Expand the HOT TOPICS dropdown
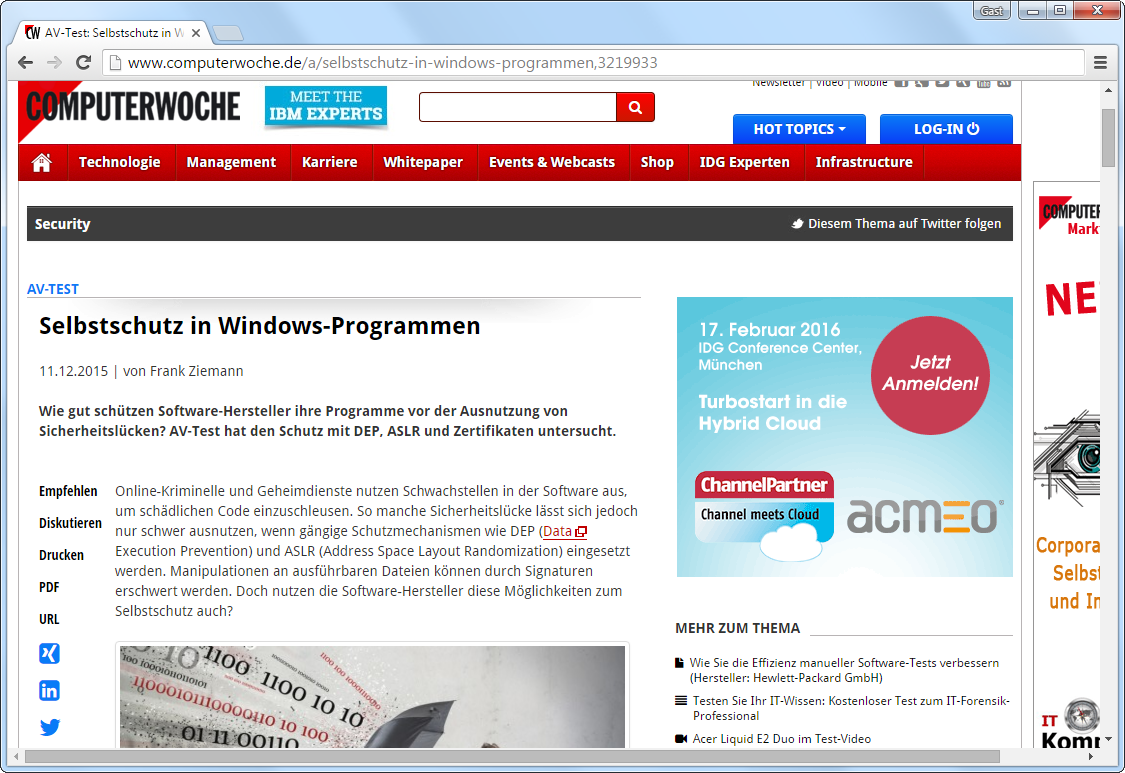The width and height of the screenshot is (1125, 773). [799, 129]
